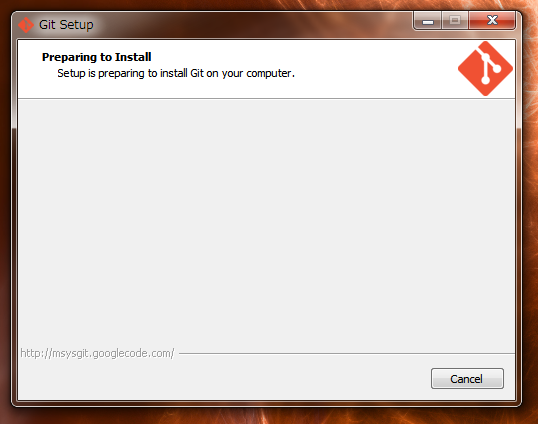
Task: Click the "Git Setup" window title text
Action: 66,25
